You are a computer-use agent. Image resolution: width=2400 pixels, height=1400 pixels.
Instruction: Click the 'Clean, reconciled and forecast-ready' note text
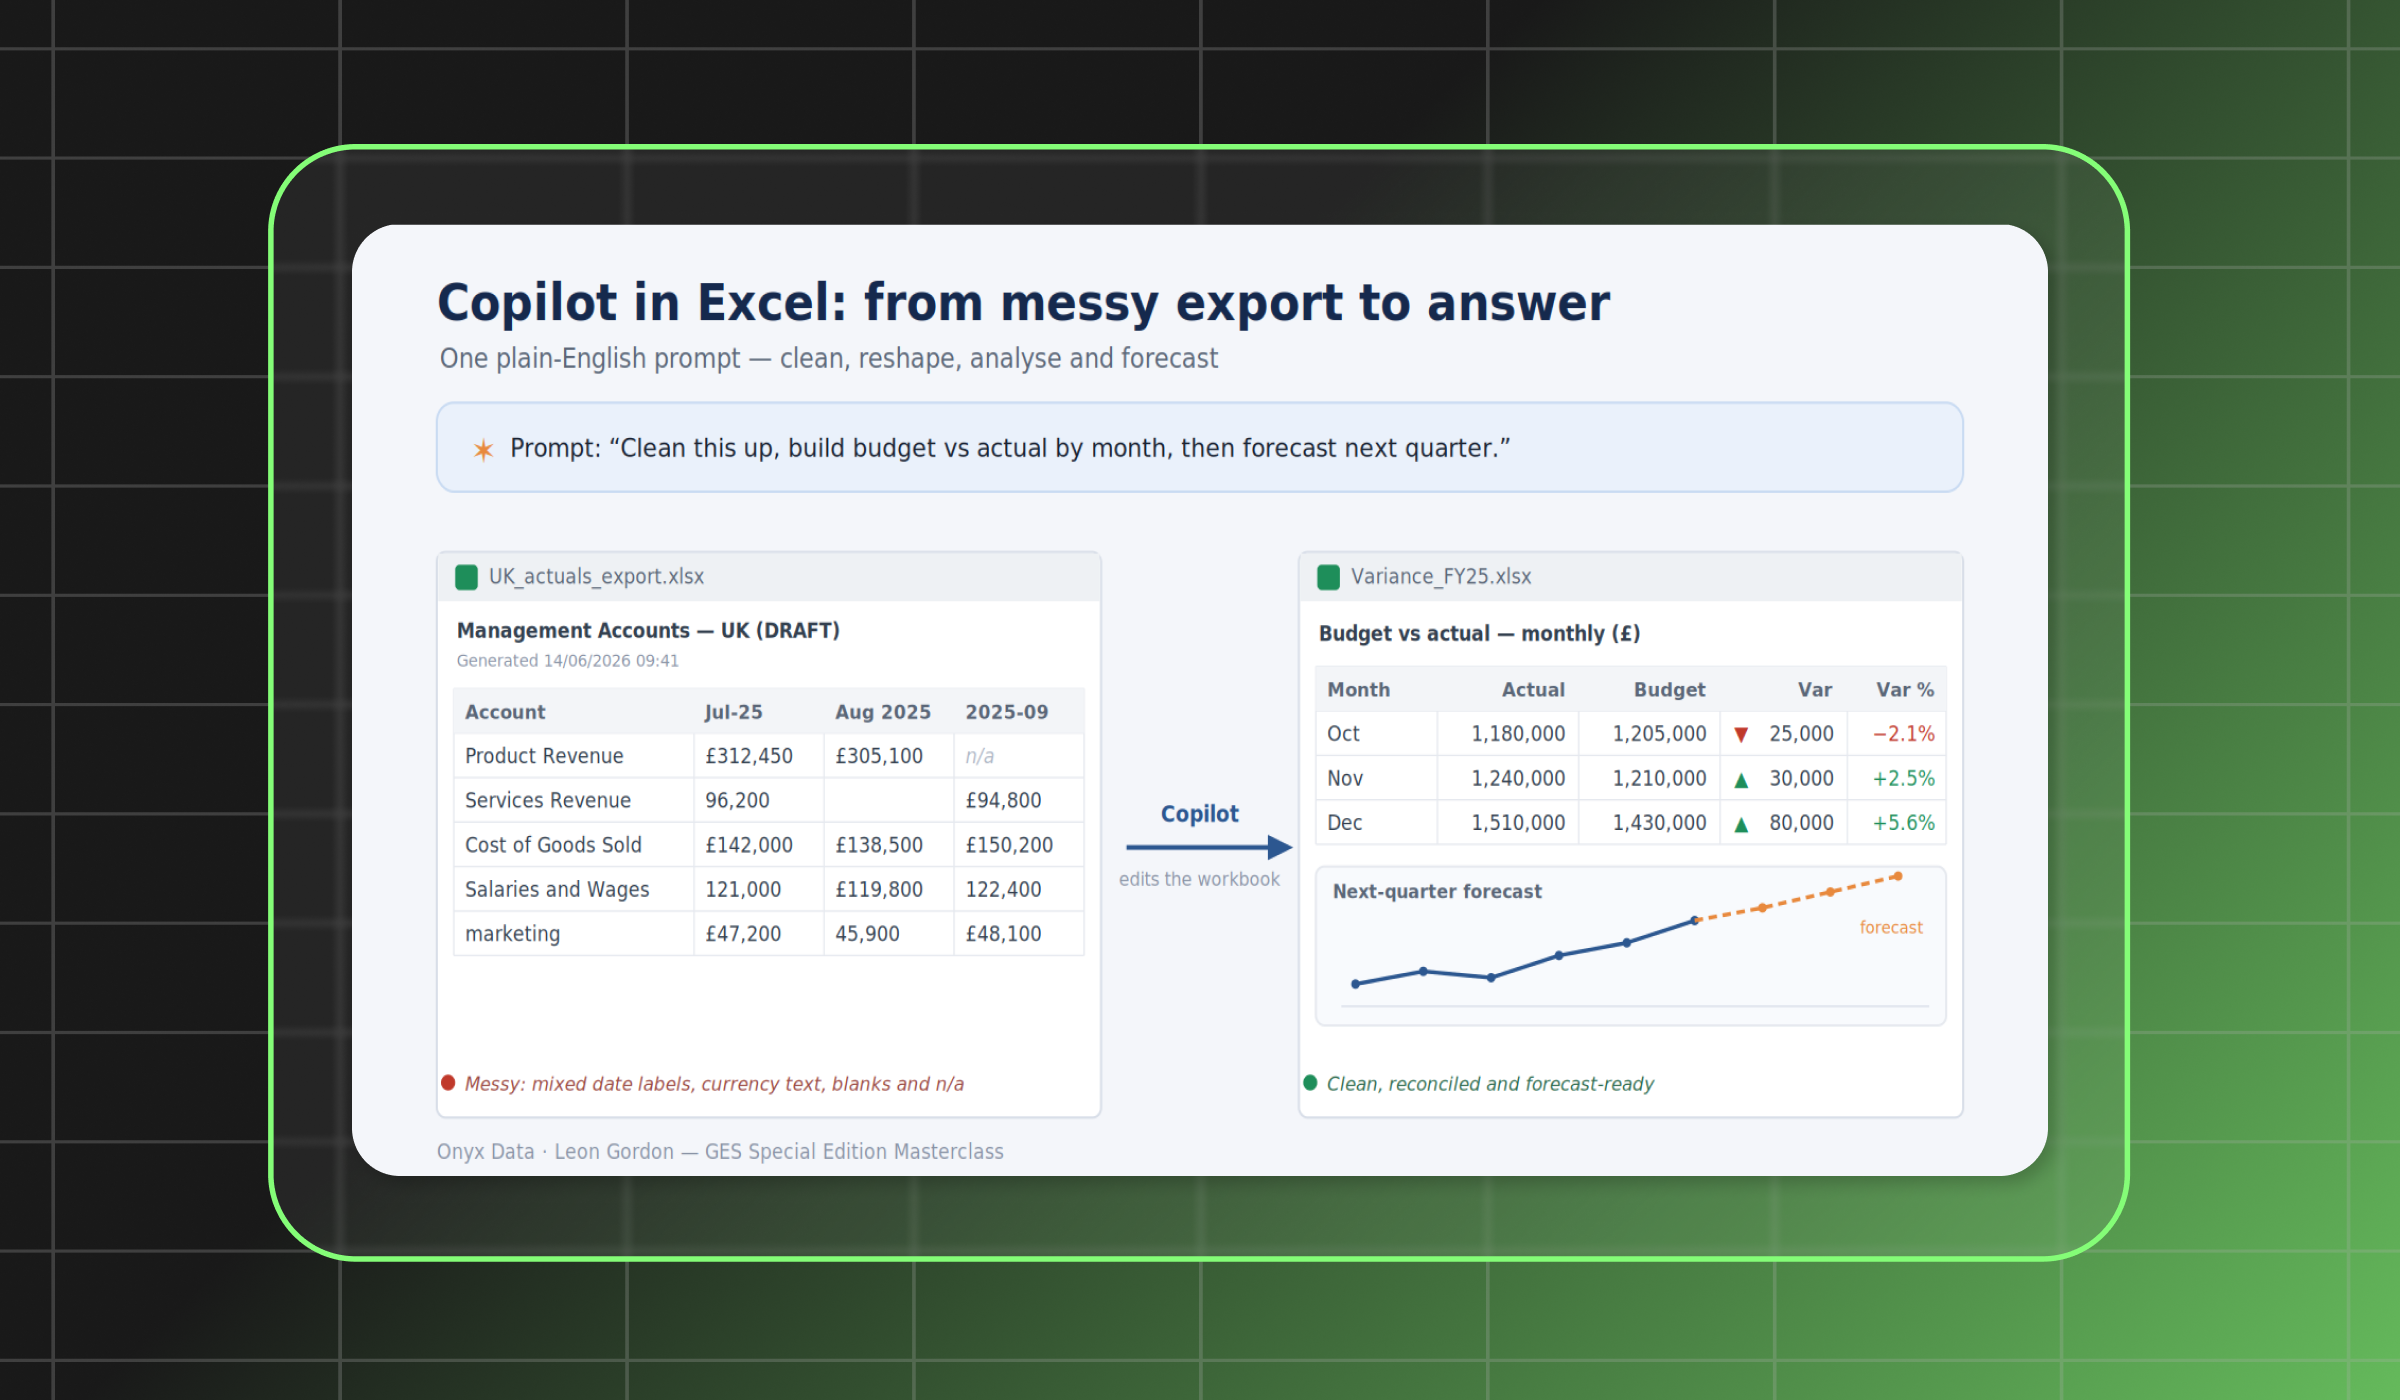coord(1490,1084)
